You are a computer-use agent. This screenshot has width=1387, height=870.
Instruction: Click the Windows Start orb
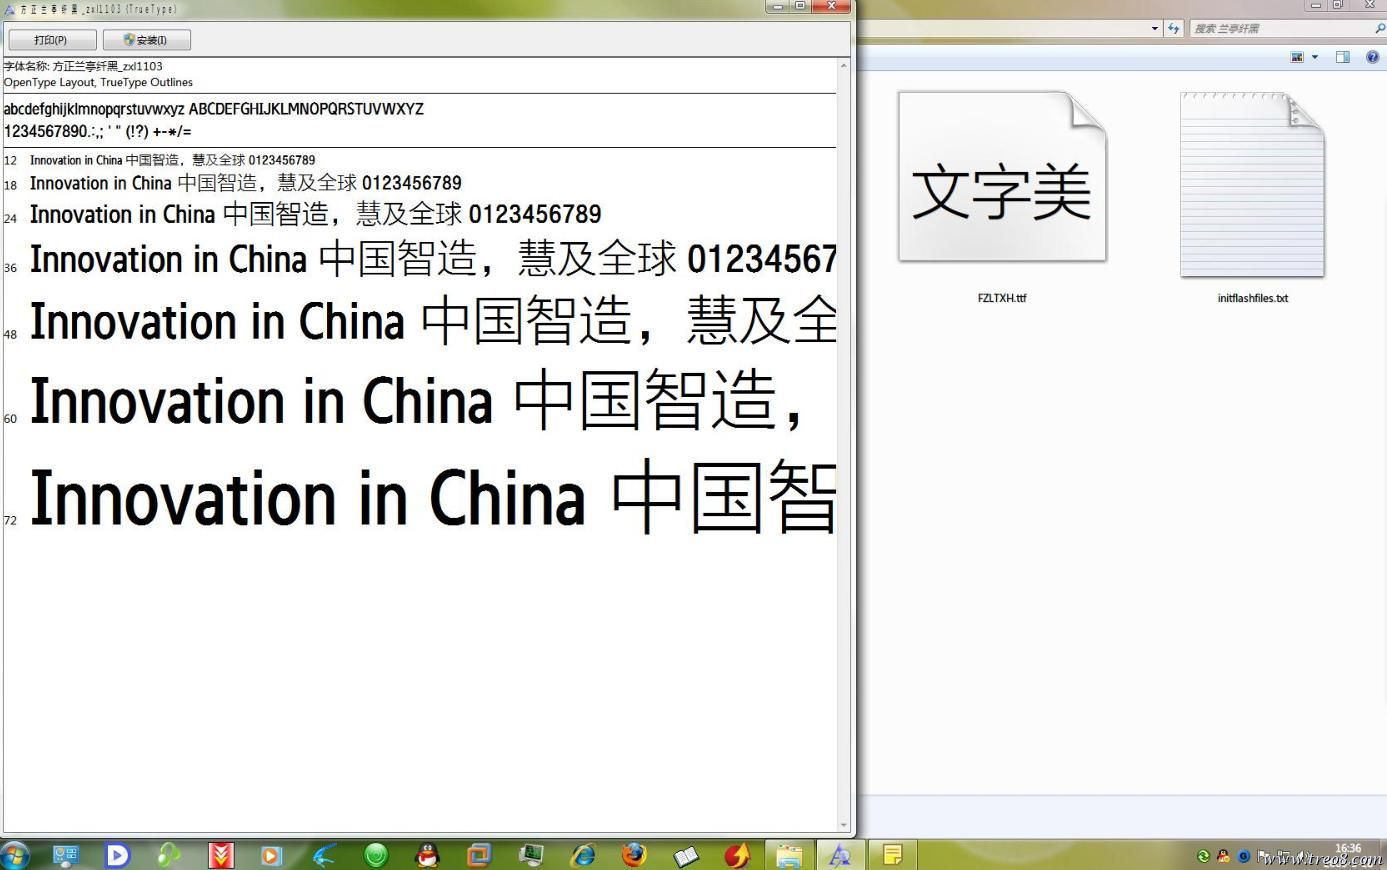pos(14,855)
